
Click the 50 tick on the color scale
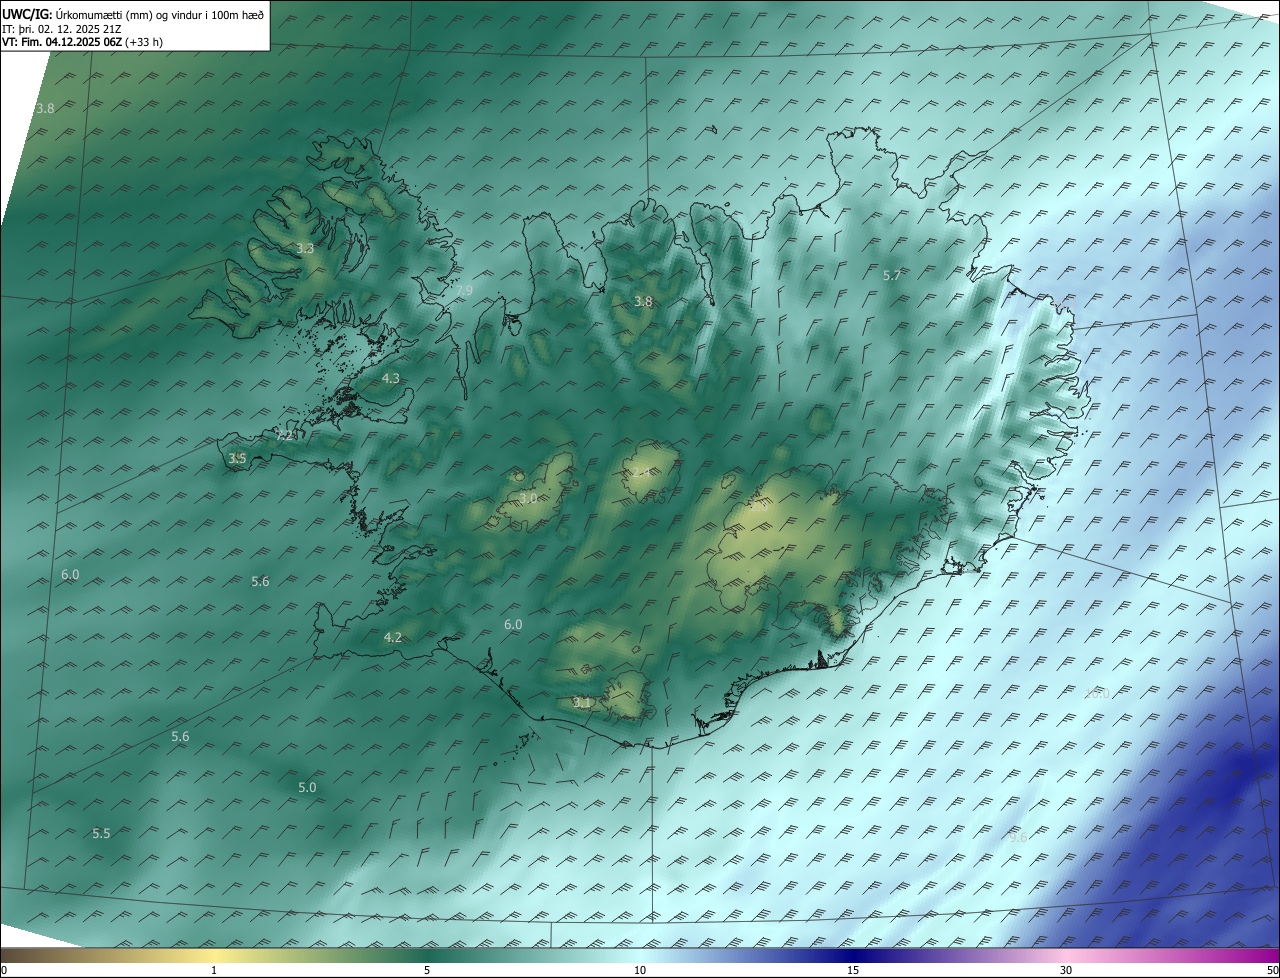tap(1272, 970)
